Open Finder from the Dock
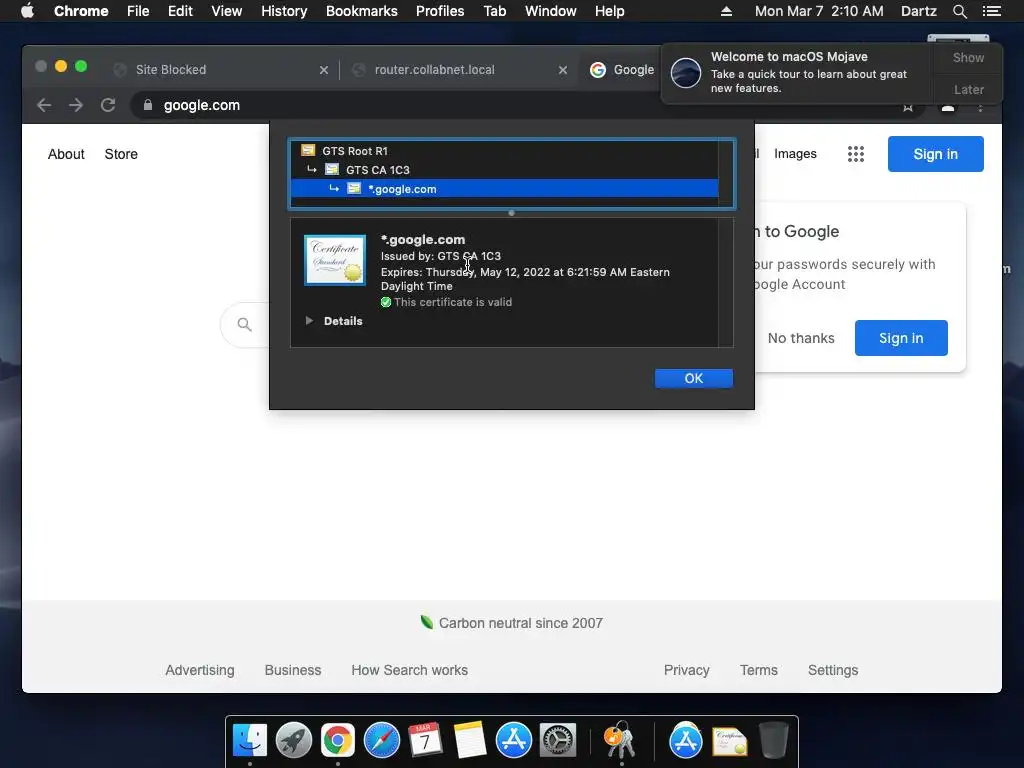Image resolution: width=1024 pixels, height=768 pixels. point(250,740)
